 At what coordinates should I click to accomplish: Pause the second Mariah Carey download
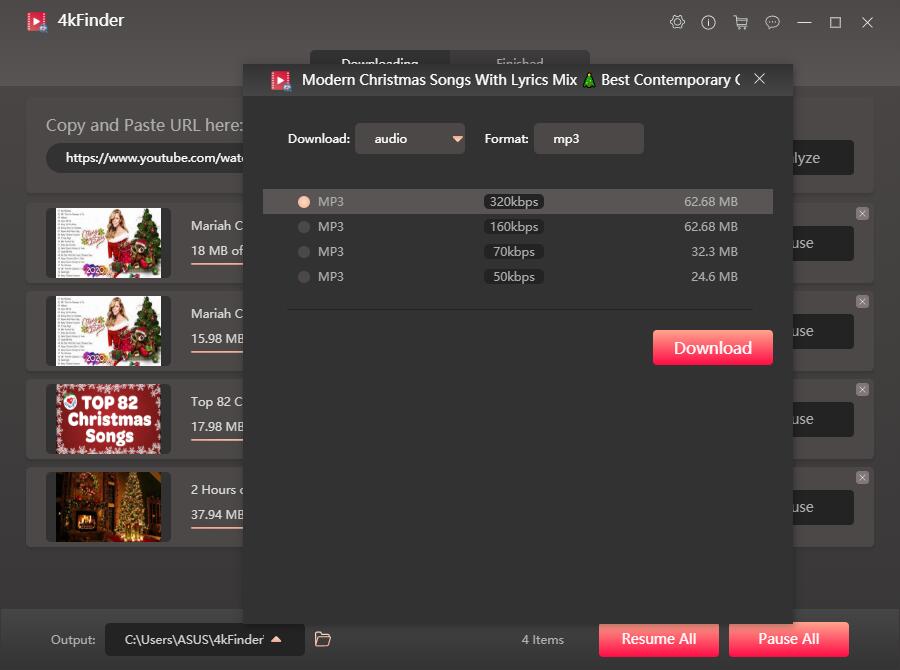[823, 331]
